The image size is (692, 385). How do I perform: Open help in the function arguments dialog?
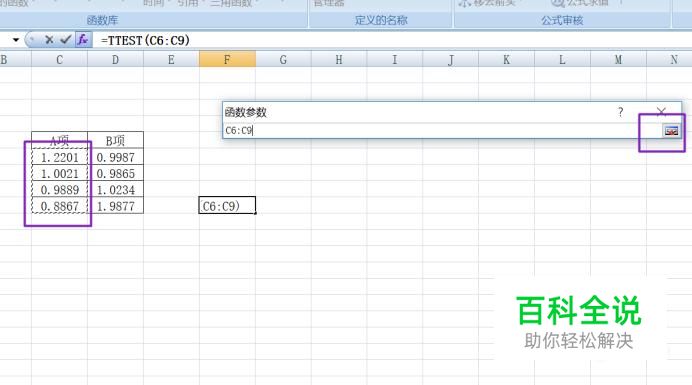(x=621, y=112)
